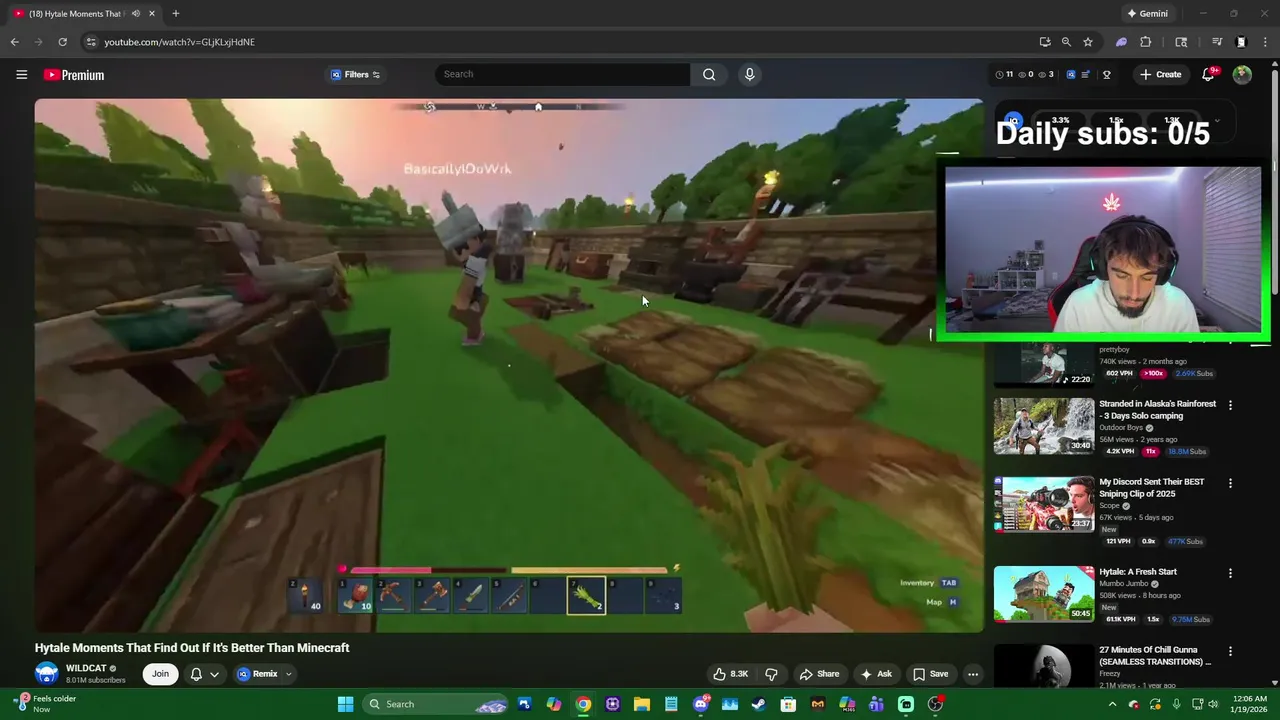Expand the Remix dropdown arrow
Screen dimensions: 1280x720
(x=288, y=674)
